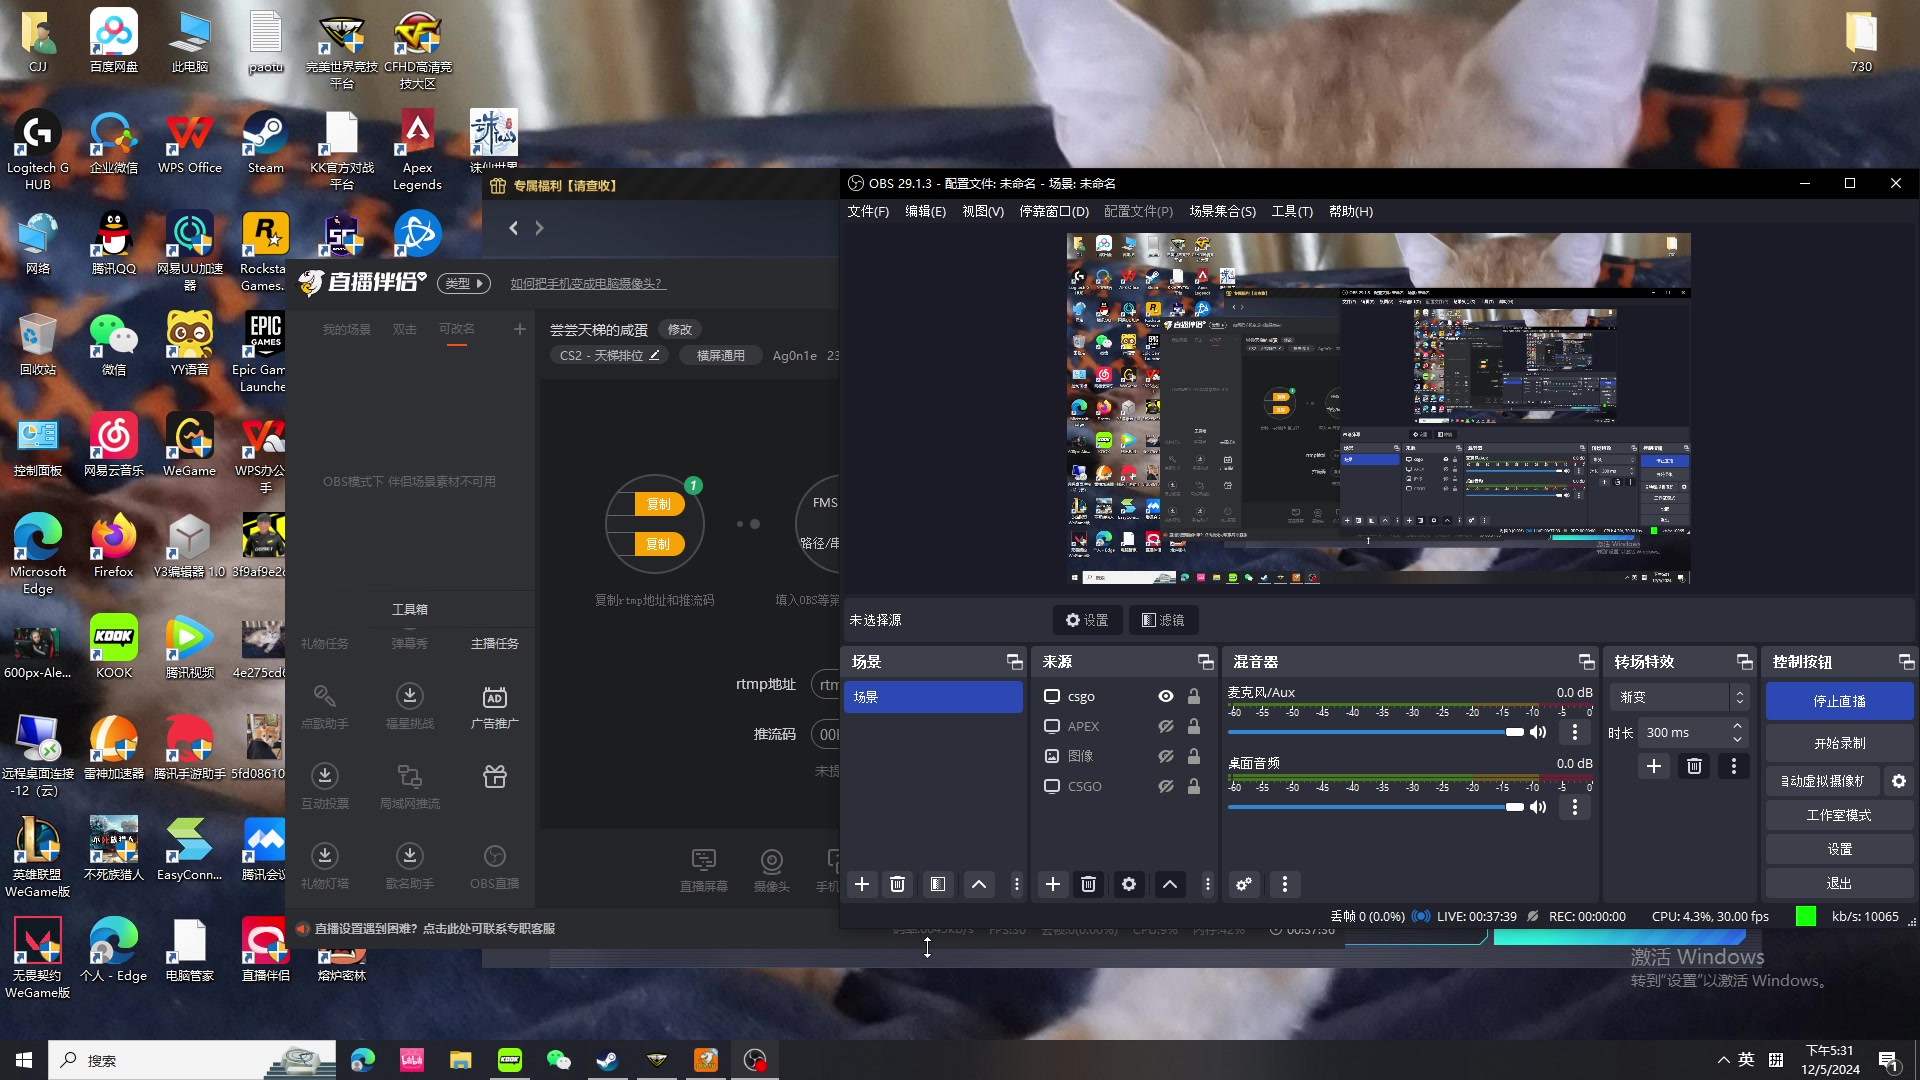The height and width of the screenshot is (1080, 1920).
Task: Open 工具(T) menu in OBS
Action: pos(1291,211)
